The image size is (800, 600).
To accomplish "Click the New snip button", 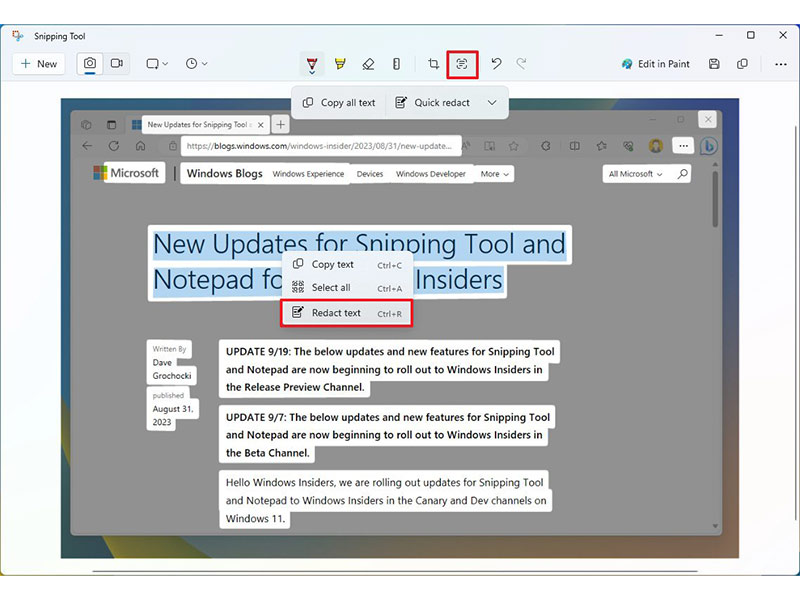I will [39, 64].
